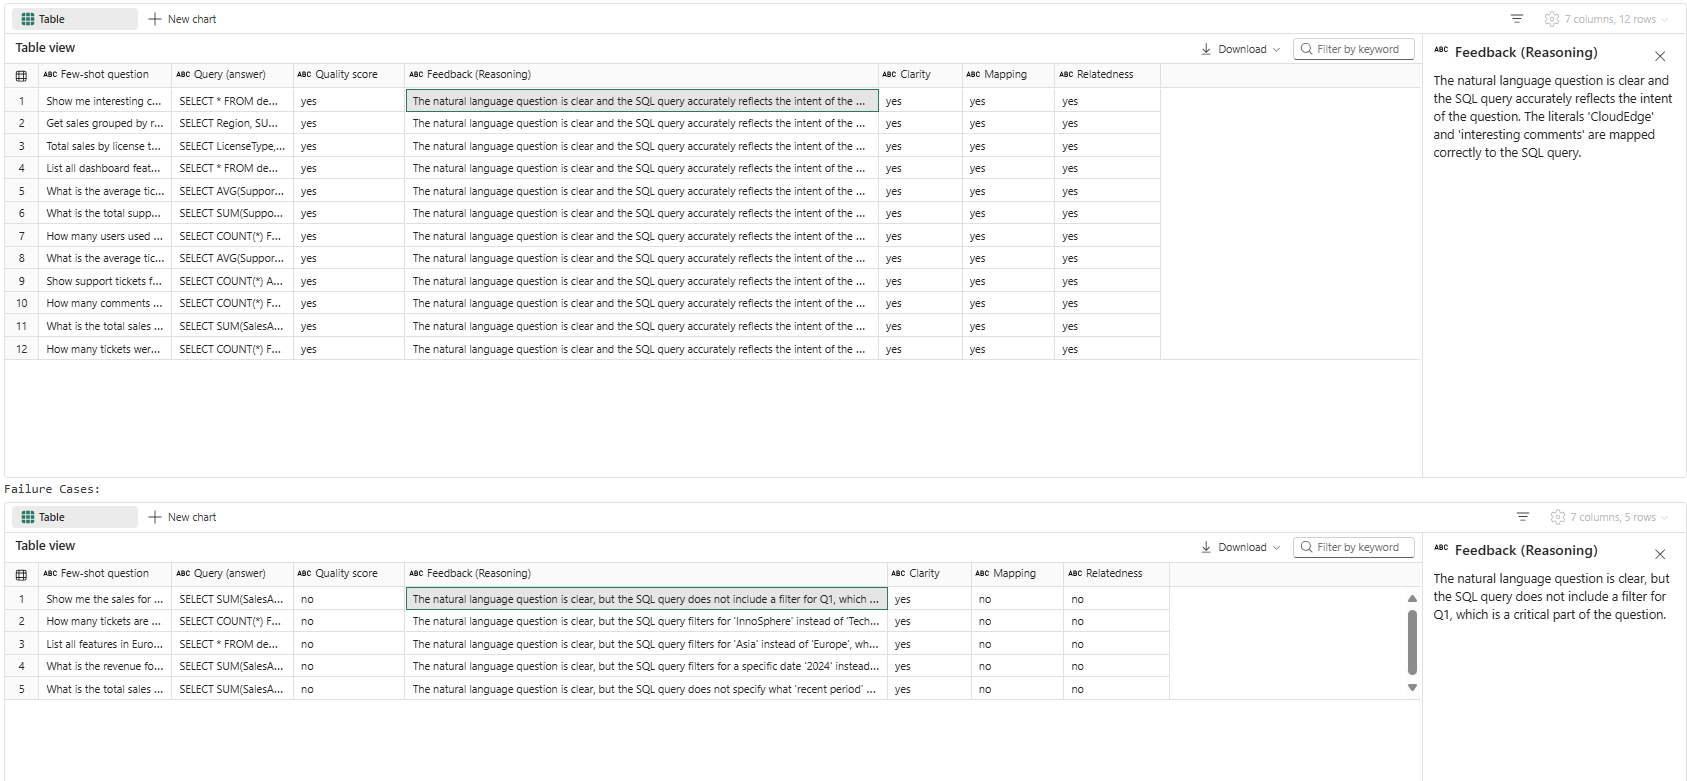
Task: Select Mapping column header in top table
Action: [1008, 75]
